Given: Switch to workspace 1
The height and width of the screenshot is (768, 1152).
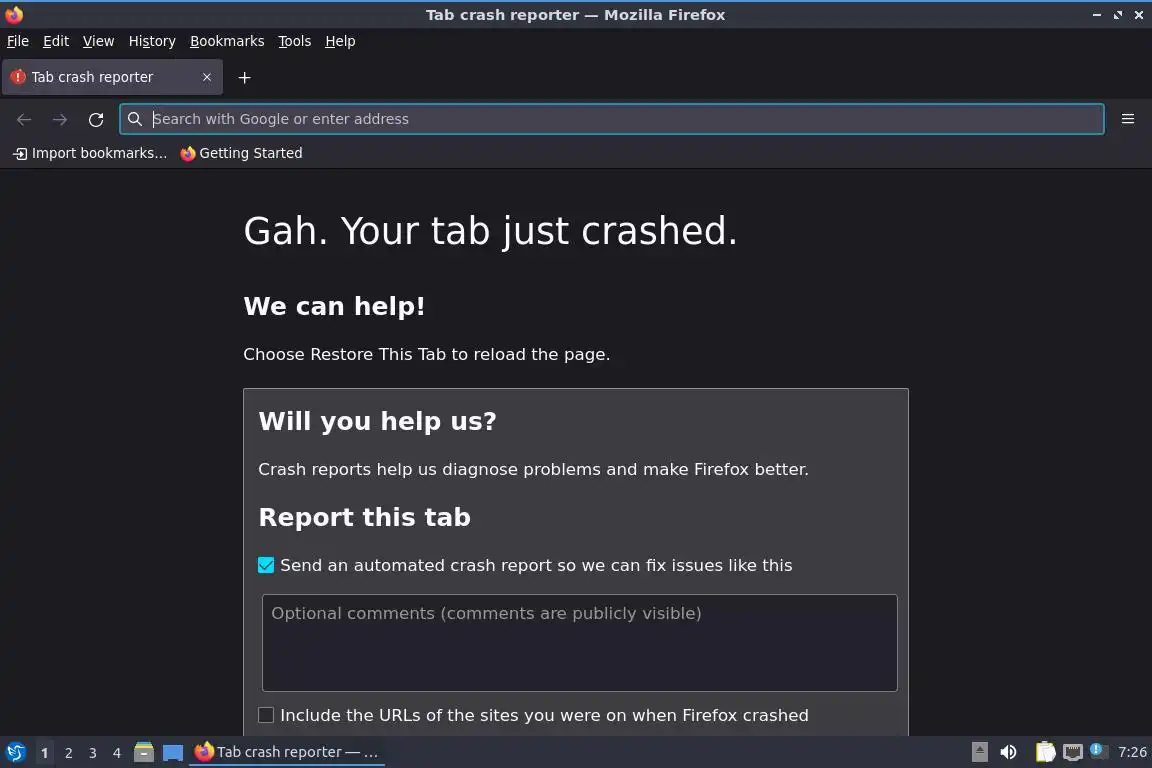Looking at the screenshot, I should pos(45,753).
